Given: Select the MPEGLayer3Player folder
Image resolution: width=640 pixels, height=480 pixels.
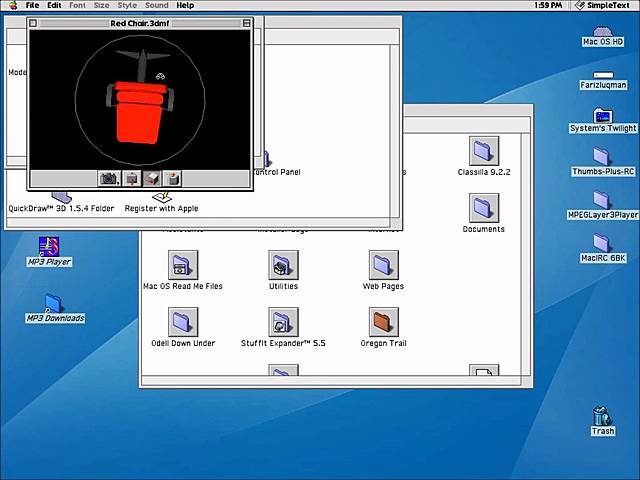Looking at the screenshot, I should pyautogui.click(x=603, y=206).
